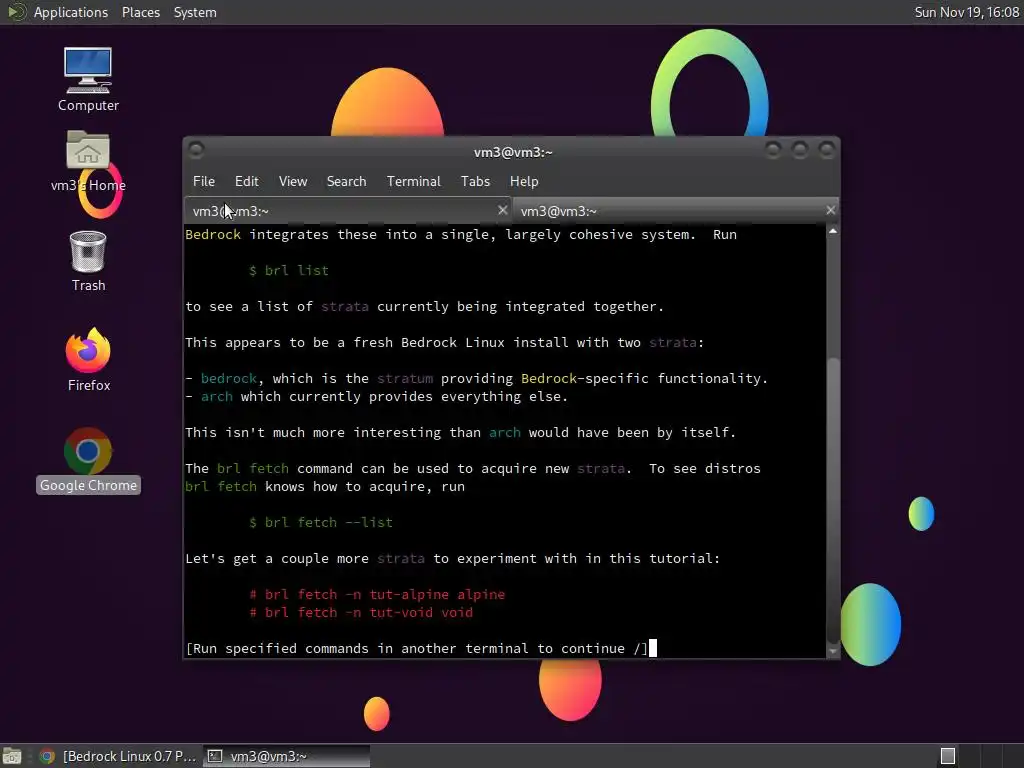The width and height of the screenshot is (1024, 768).
Task: Close the second terminal tab
Action: [830, 210]
